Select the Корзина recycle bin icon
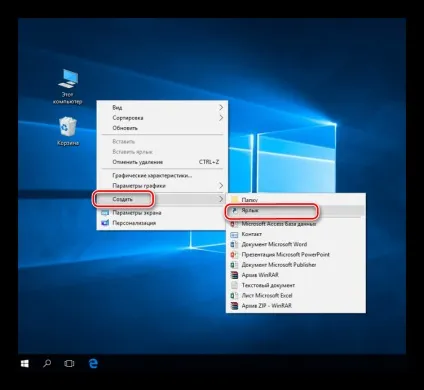424x390 pixels. 68,131
